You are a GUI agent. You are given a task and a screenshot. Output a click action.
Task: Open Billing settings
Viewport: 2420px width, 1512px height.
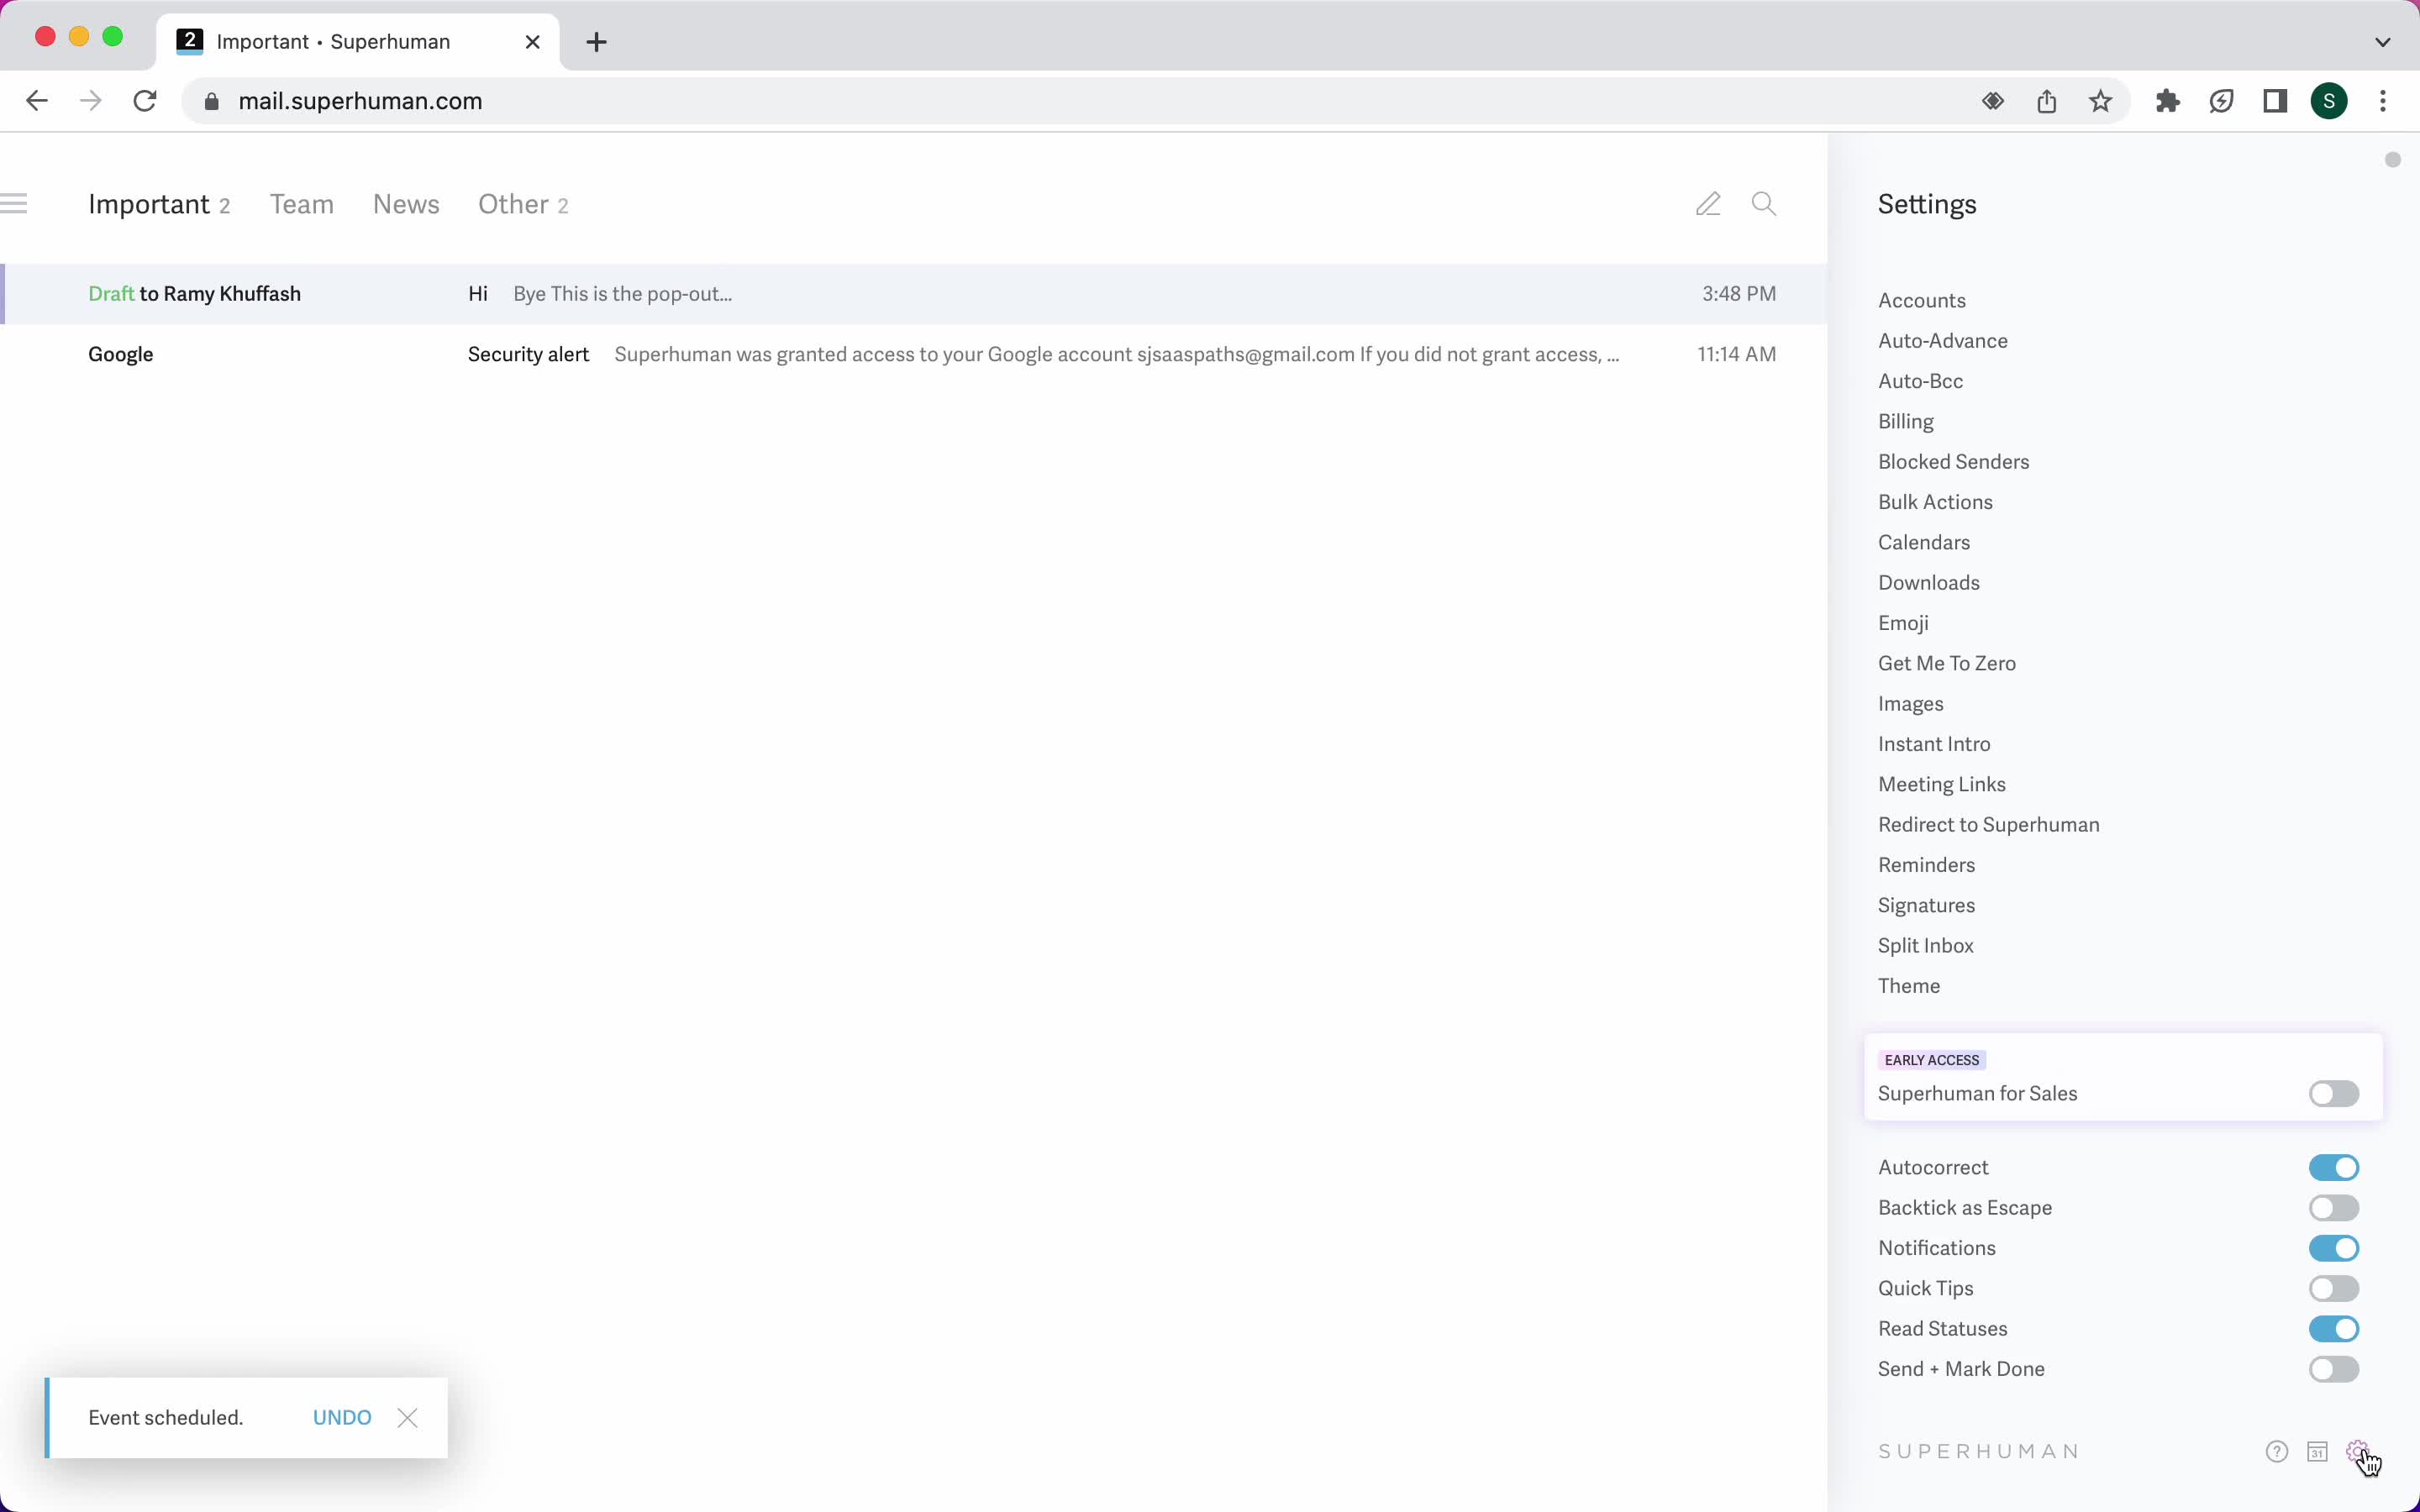coord(1905,421)
